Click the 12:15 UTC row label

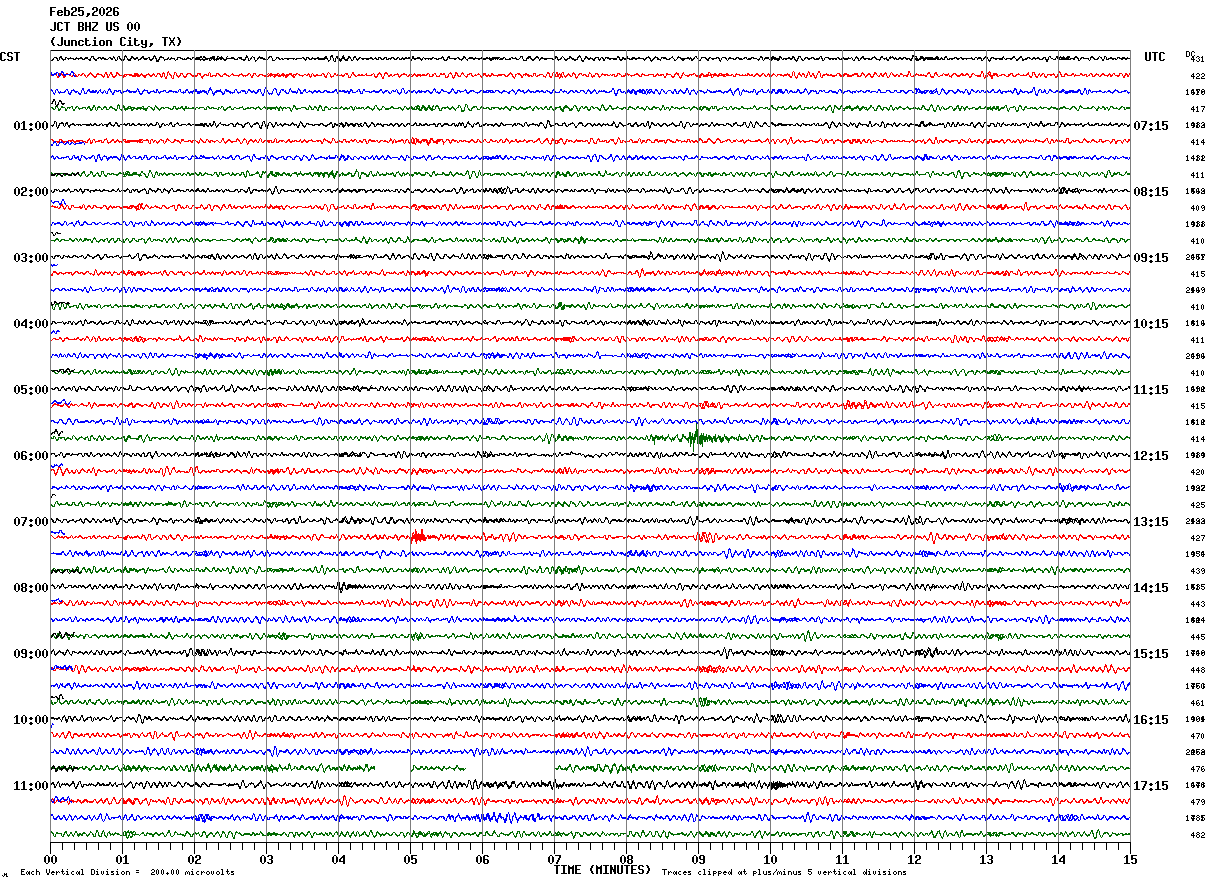point(1151,456)
